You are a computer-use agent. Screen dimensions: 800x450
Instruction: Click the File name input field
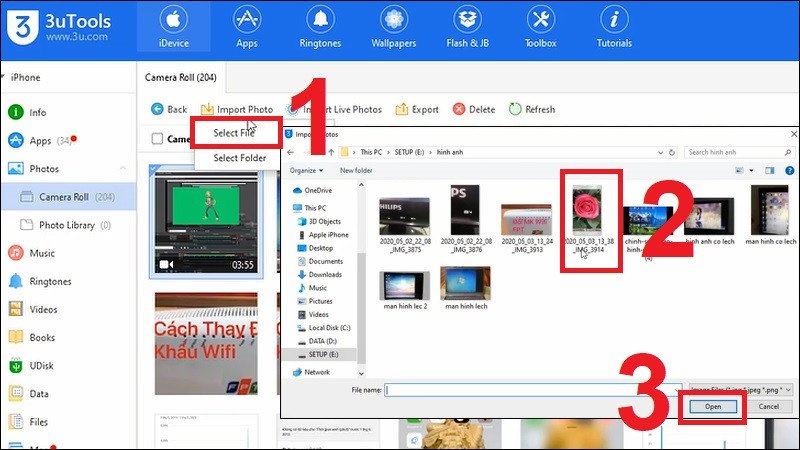(533, 390)
